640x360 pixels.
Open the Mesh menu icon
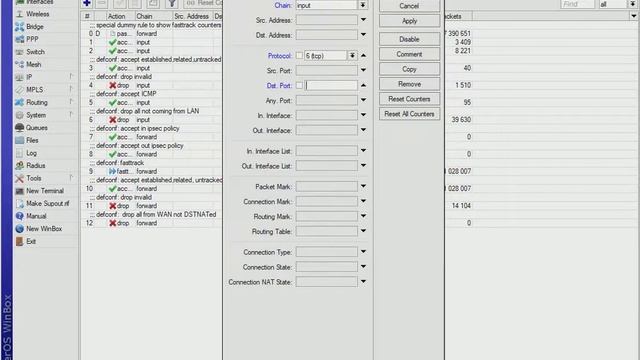pos(19,64)
